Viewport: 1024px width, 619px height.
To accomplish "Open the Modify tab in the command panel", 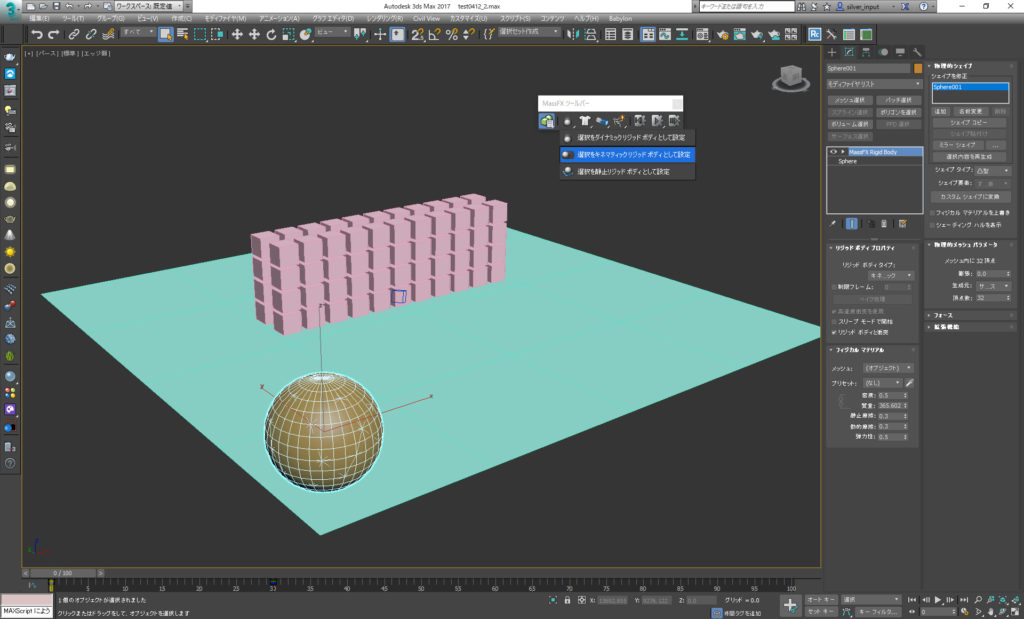I will tap(850, 52).
